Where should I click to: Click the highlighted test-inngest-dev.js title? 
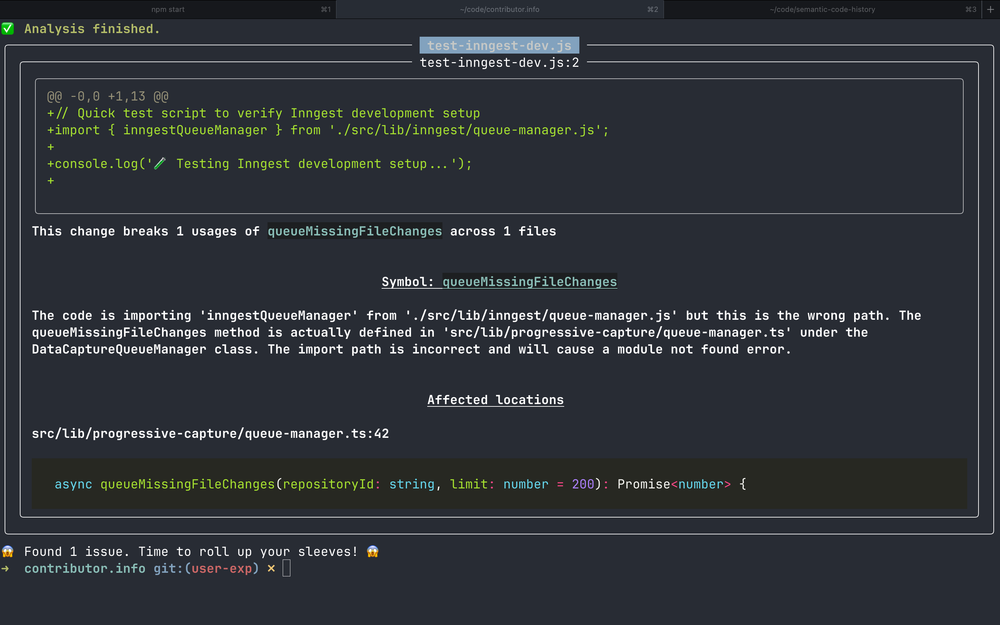[499, 45]
